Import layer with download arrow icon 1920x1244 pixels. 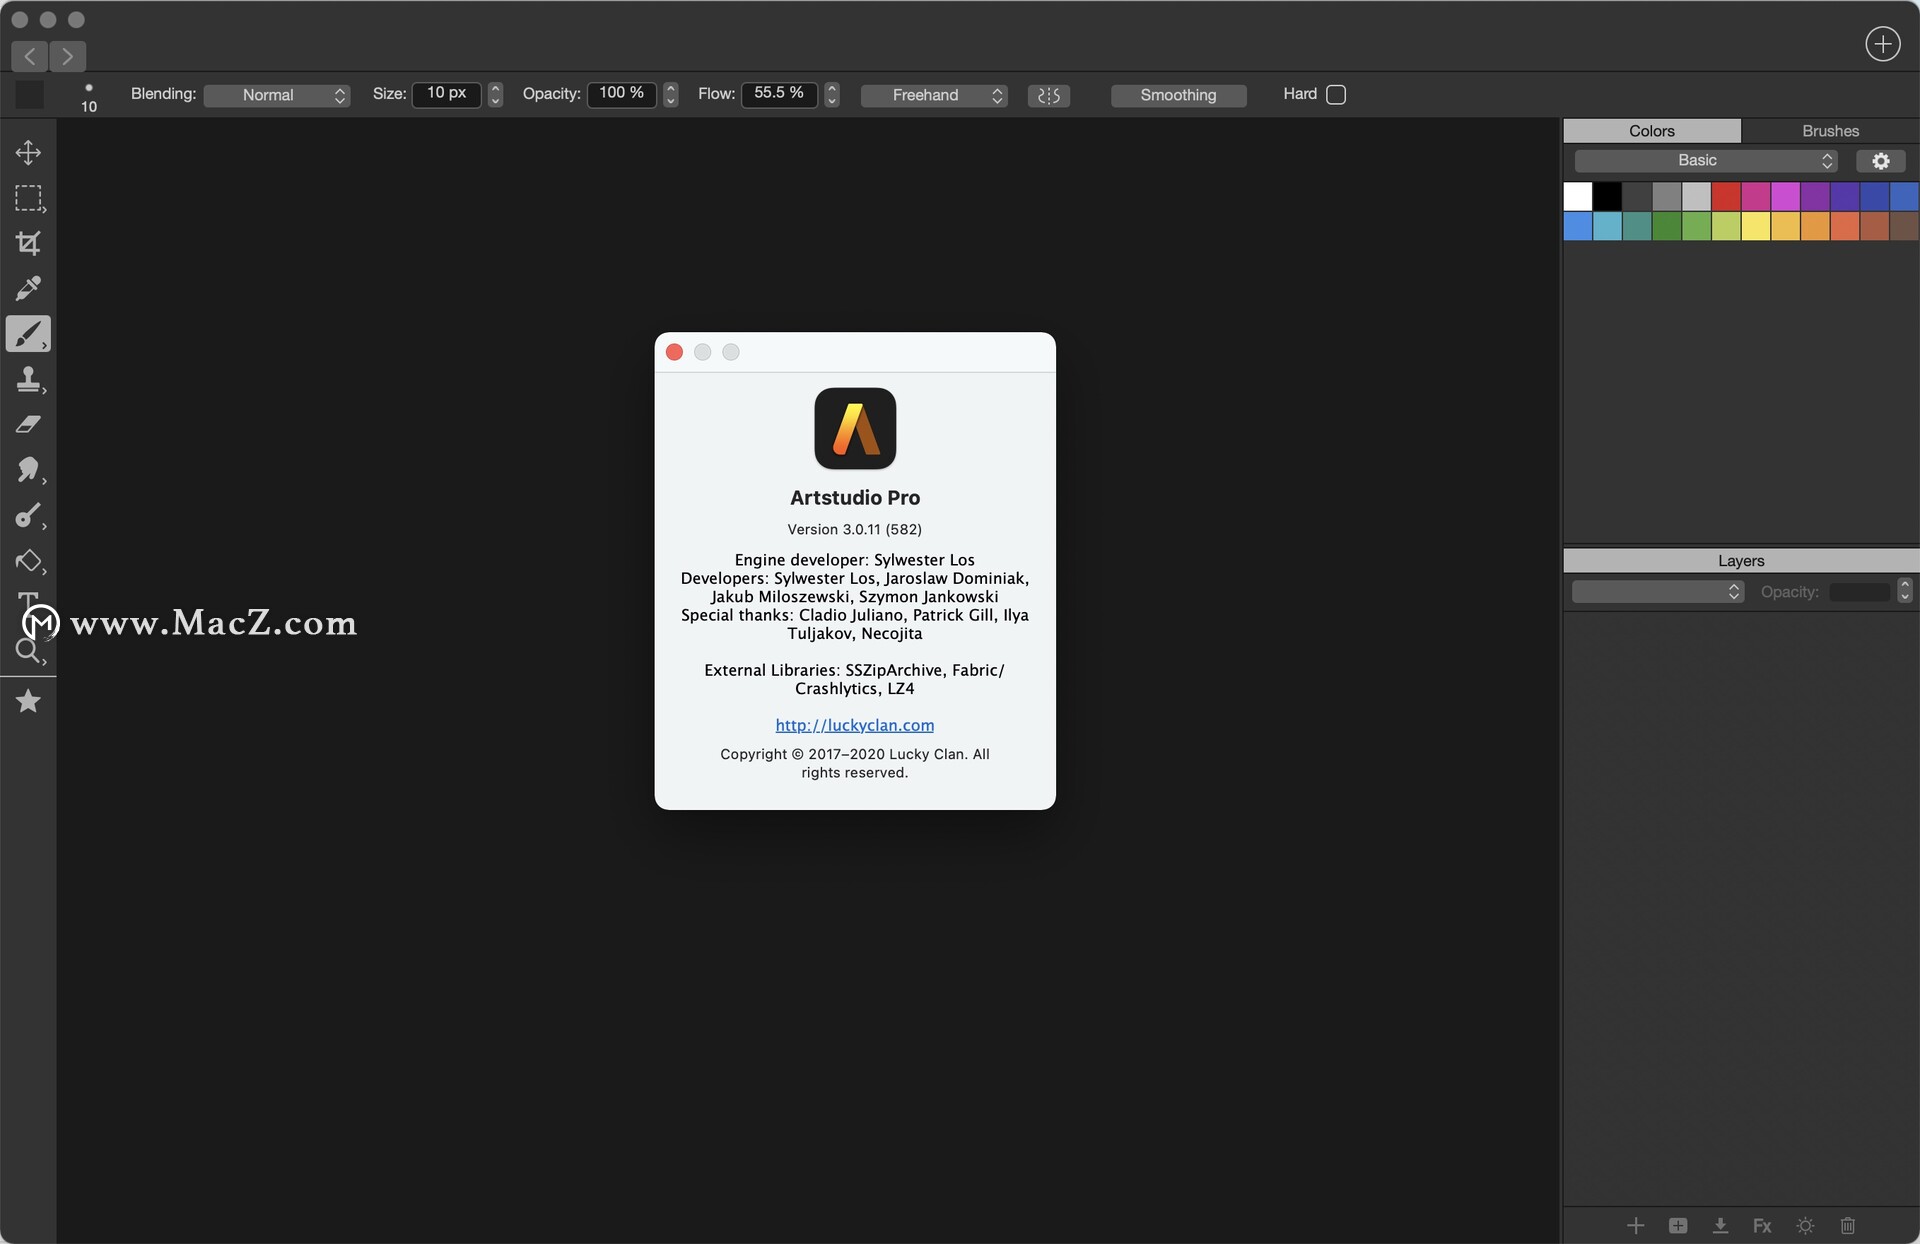coord(1720,1225)
